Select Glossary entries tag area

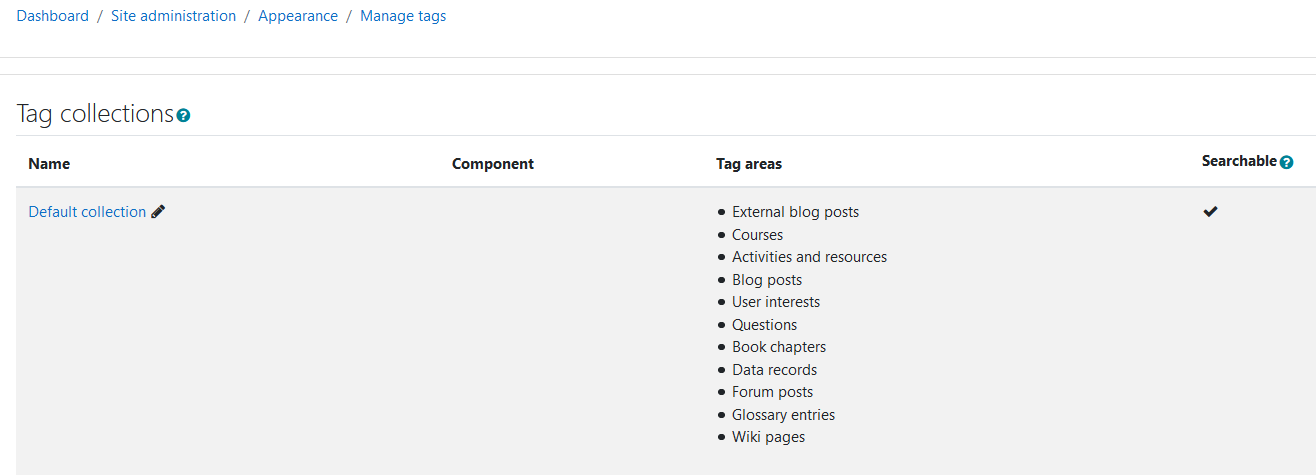(x=783, y=415)
